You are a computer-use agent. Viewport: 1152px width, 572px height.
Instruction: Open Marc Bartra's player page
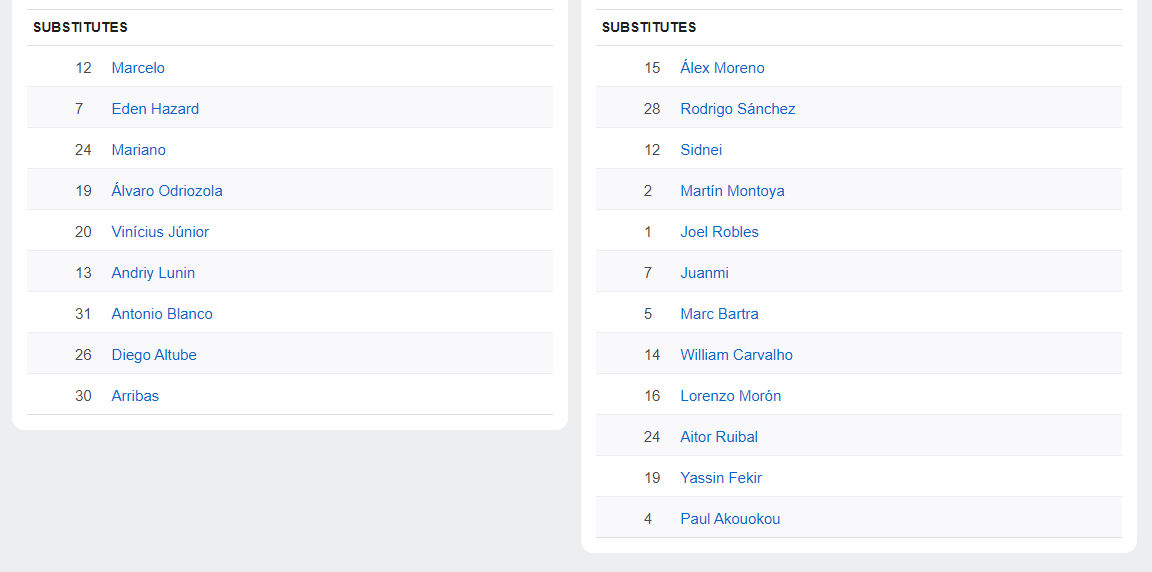[x=719, y=314]
